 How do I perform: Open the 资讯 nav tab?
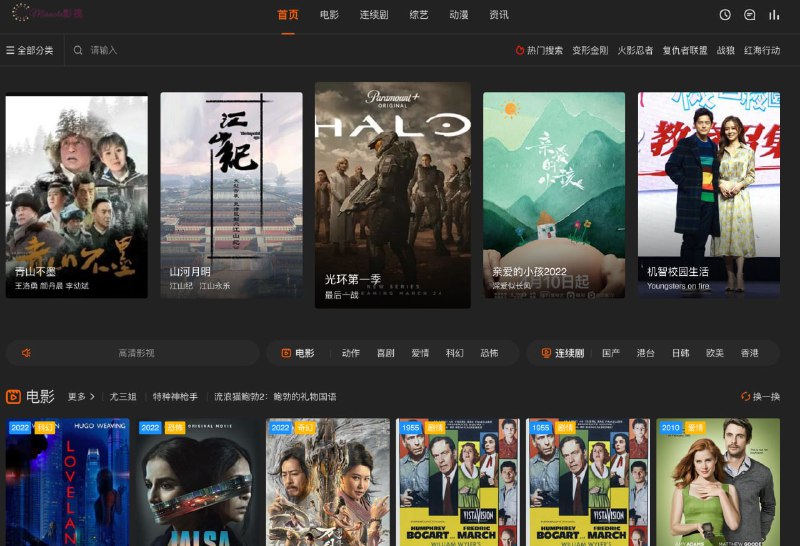[498, 15]
